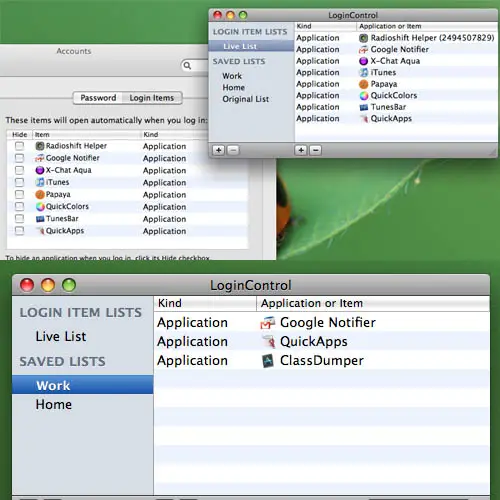Click X-Chat Aqua icon in Accounts list

pyautogui.click(x=40, y=170)
